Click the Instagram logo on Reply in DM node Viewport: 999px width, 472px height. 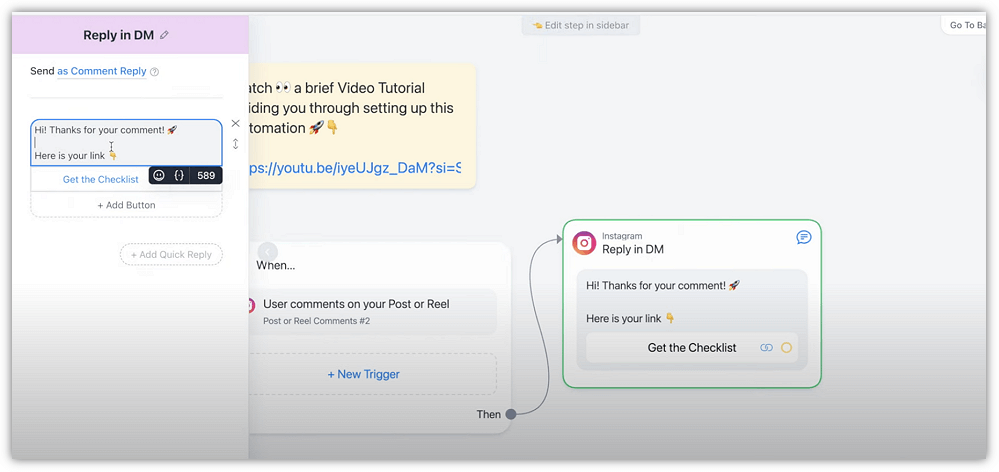point(584,243)
